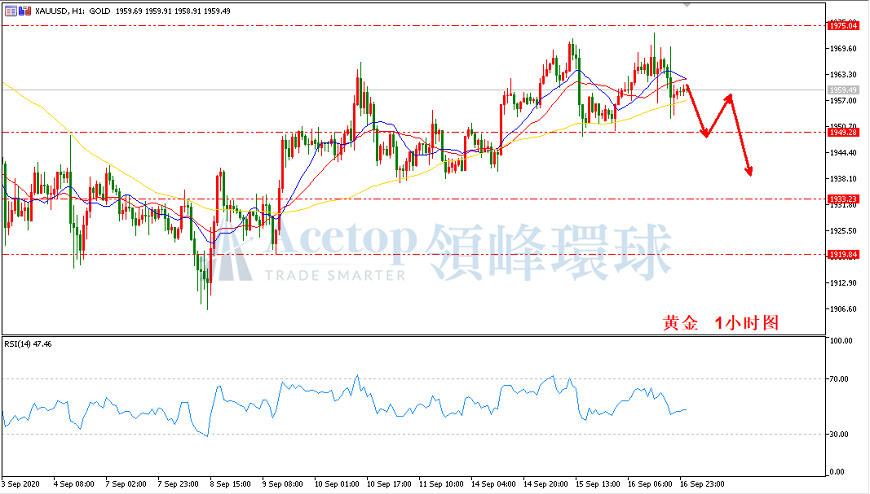The image size is (870, 494).
Task: Click the 10 Sep 17:00 time label
Action: point(389,485)
